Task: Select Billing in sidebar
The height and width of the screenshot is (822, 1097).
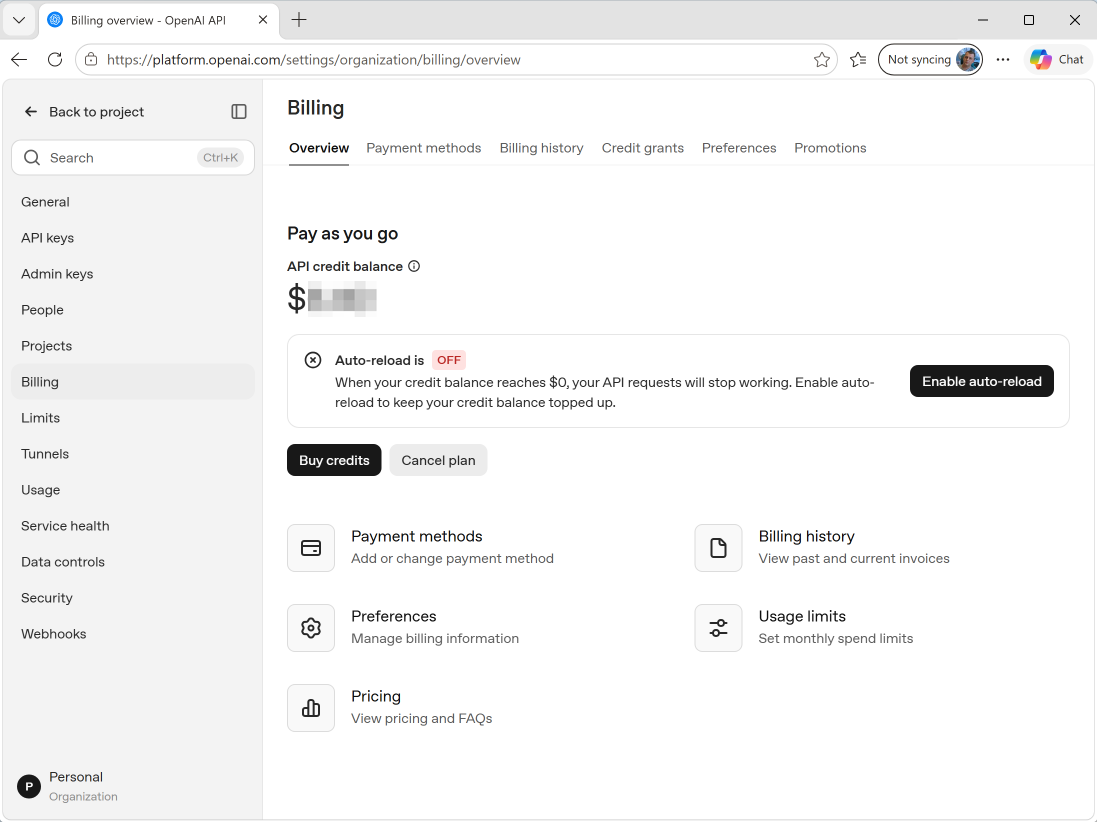Action: (133, 382)
